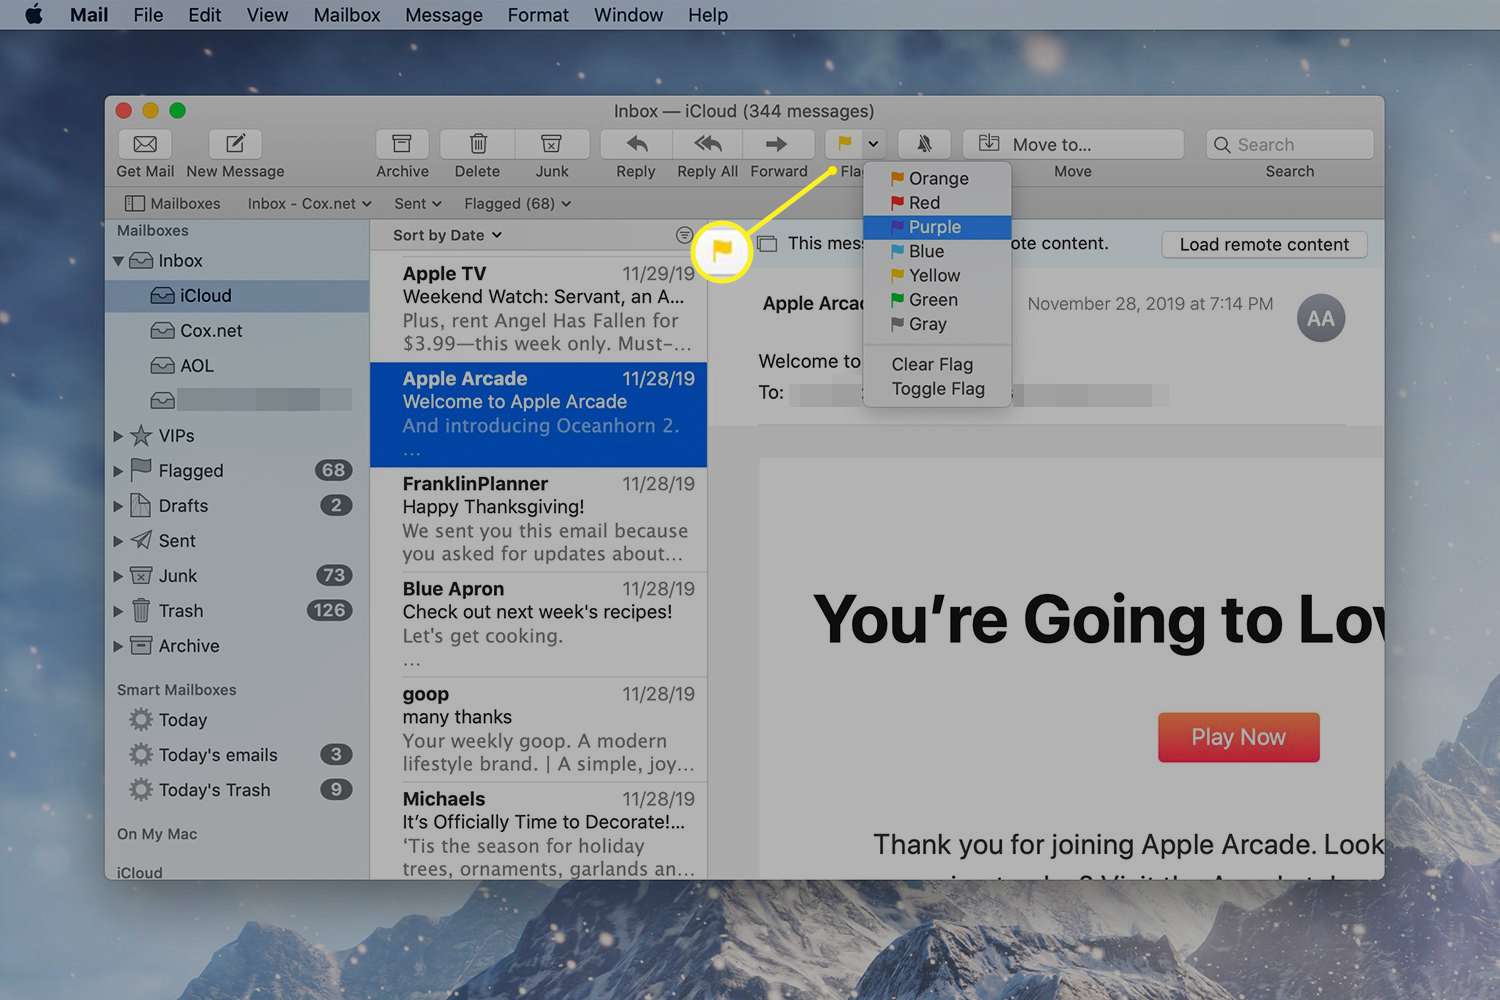Screen dimensions: 1500x1000
Task: Choose the Blue flag option
Action: coord(937,252)
